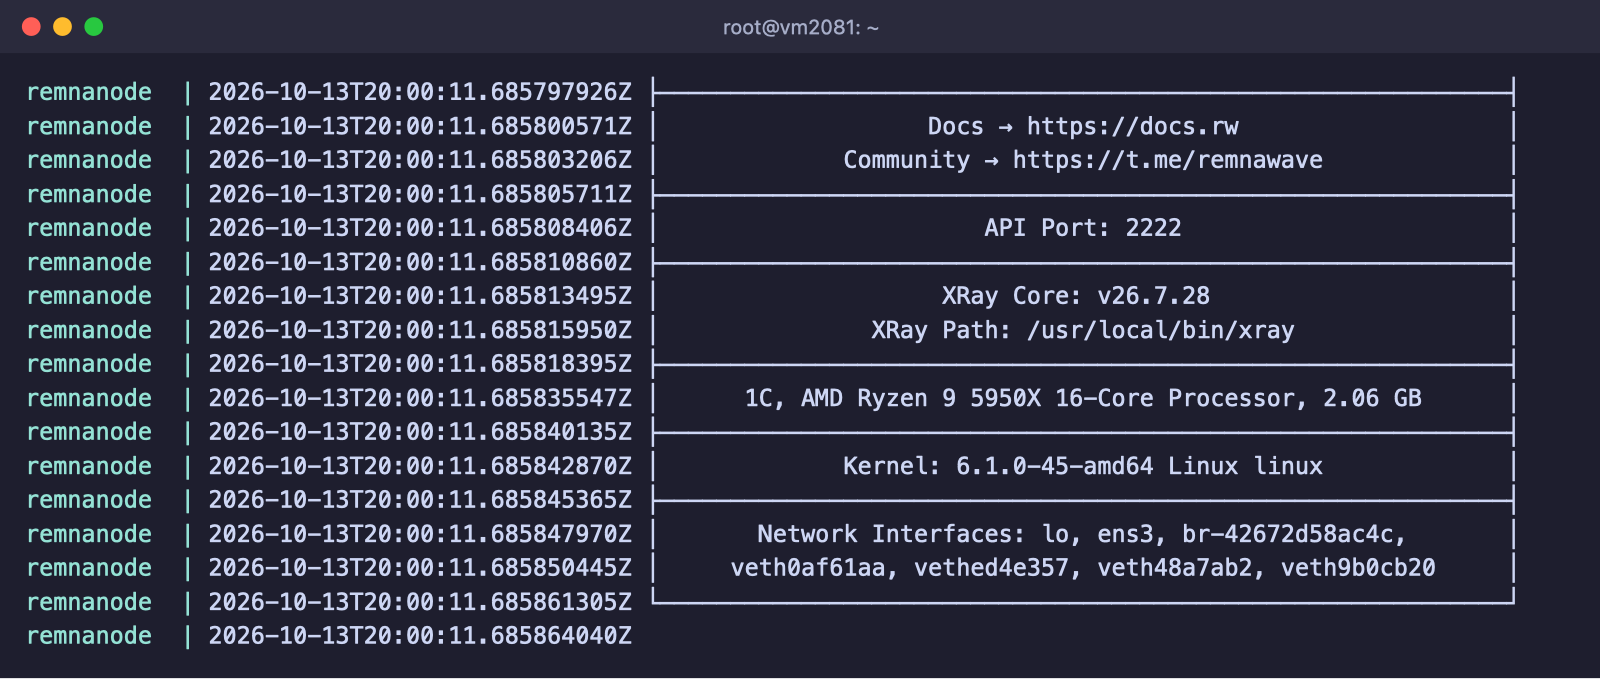The height and width of the screenshot is (679, 1600).
Task: Click remnanode label beside timestamp 685864040Z
Action: [x=89, y=636]
